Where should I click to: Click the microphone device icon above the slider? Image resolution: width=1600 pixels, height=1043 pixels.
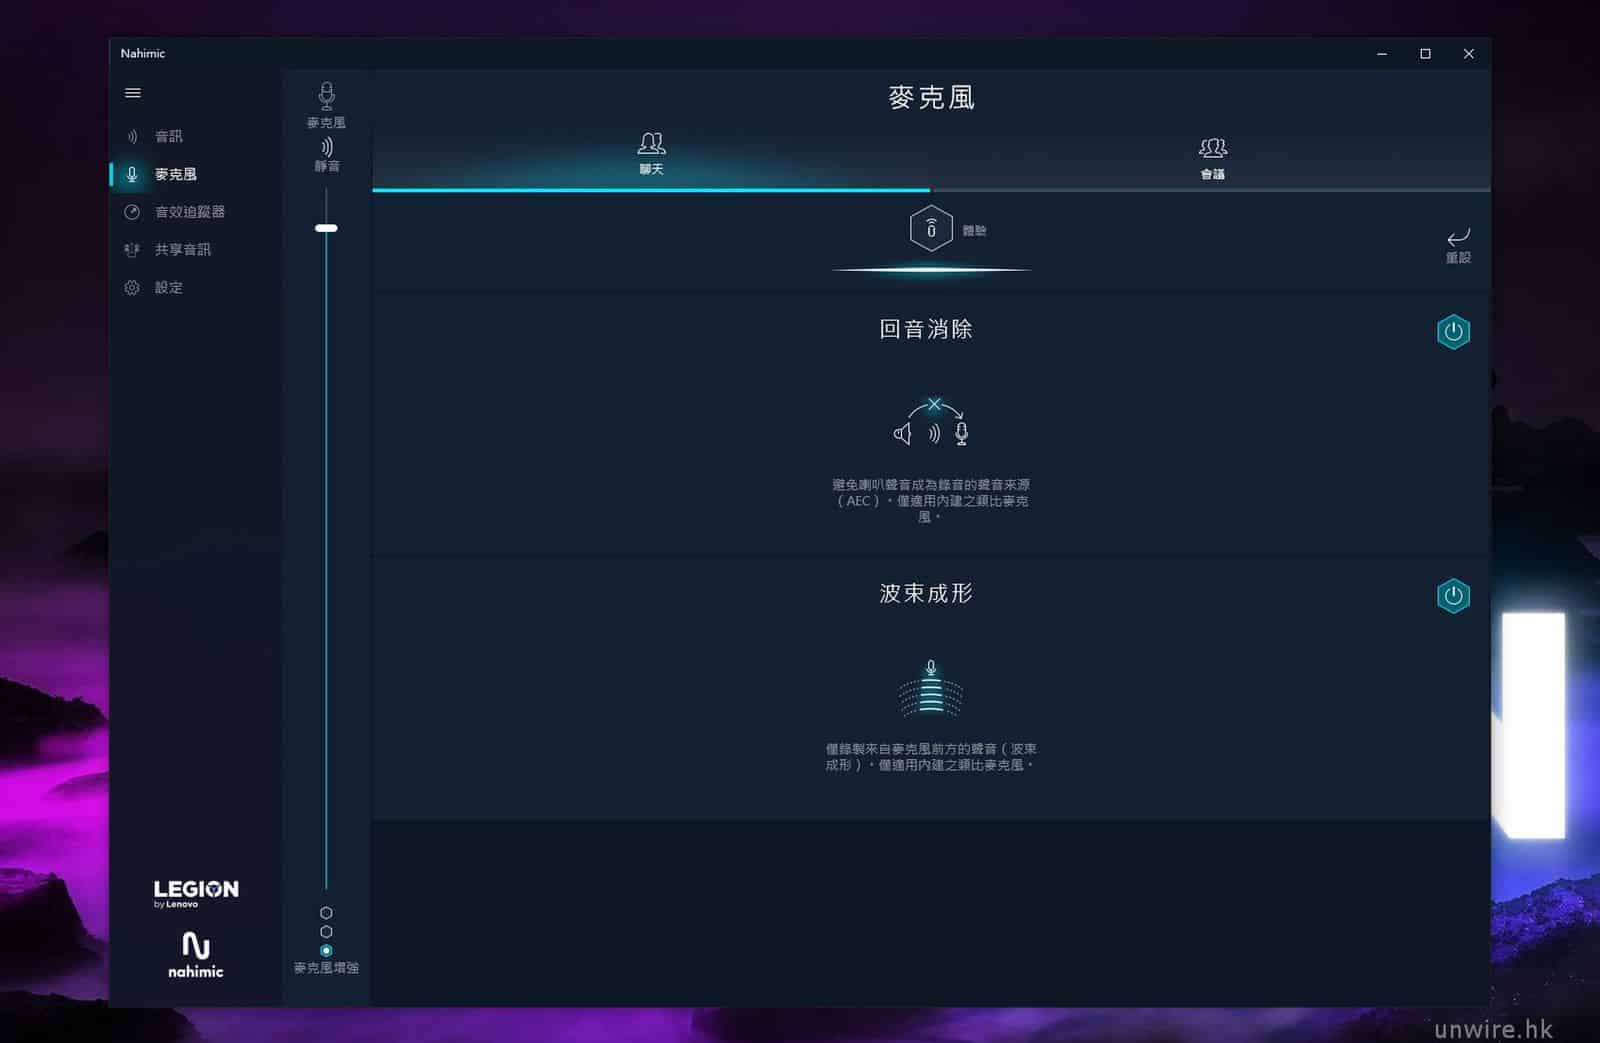326,97
